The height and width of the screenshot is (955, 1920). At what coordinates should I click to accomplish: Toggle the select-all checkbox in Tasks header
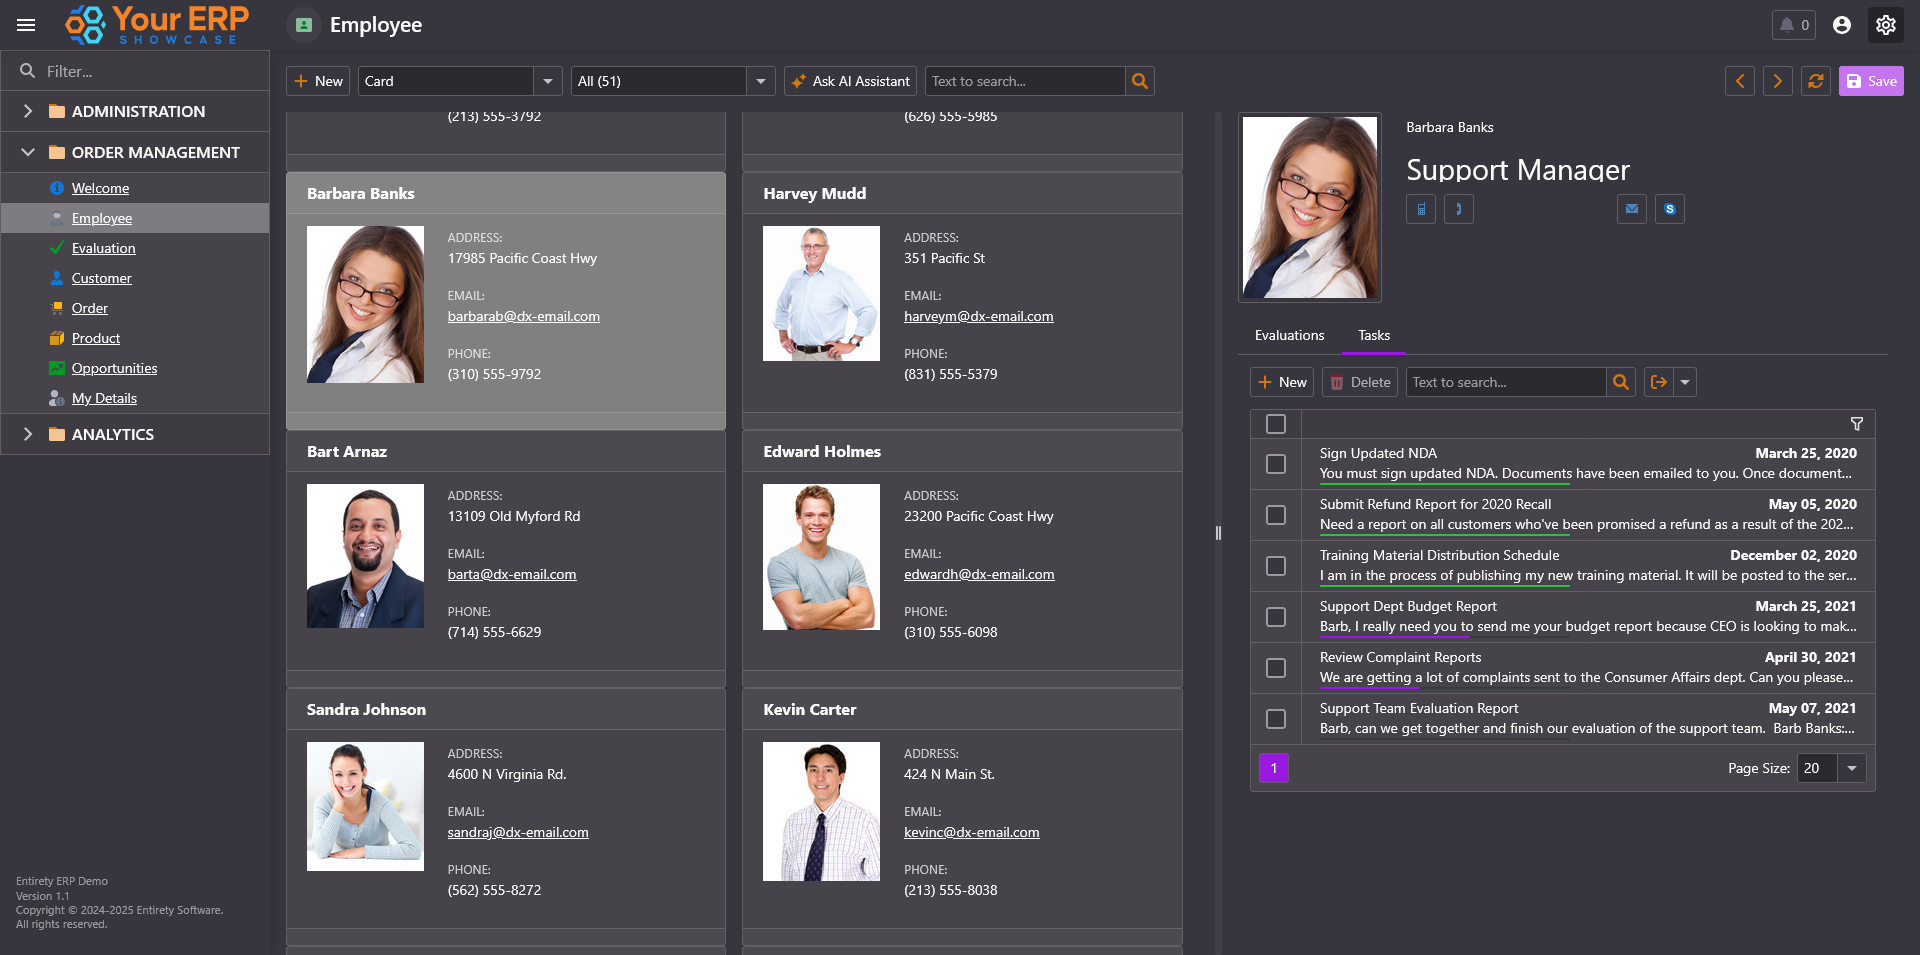(x=1276, y=424)
